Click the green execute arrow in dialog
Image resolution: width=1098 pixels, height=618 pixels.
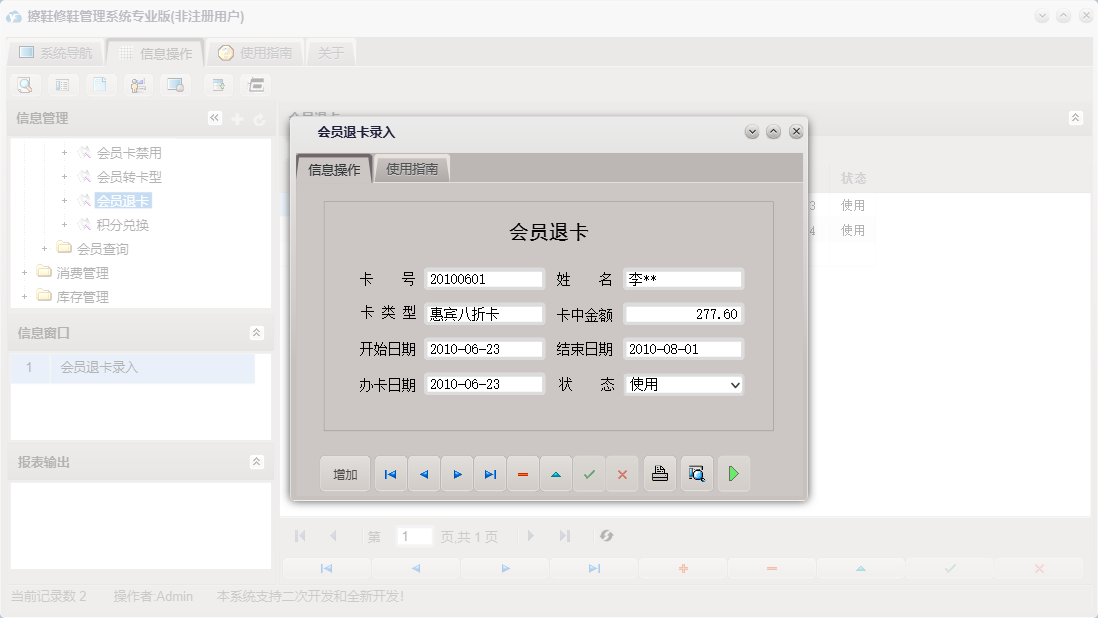pyautogui.click(x=734, y=473)
